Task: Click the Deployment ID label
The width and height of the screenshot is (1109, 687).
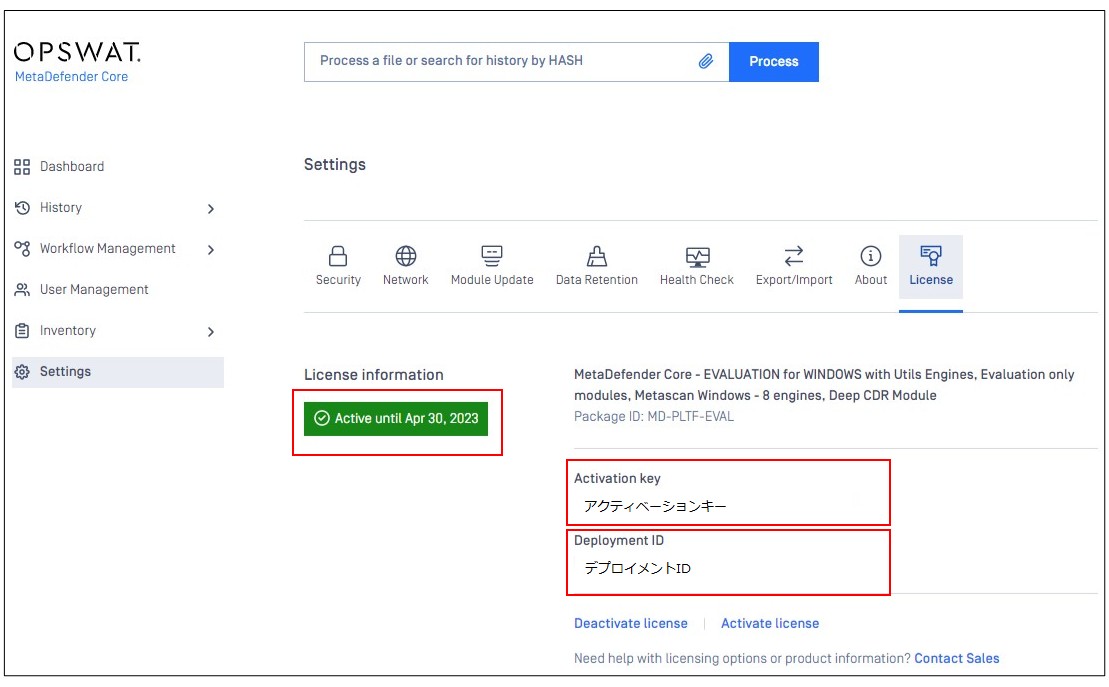Action: point(619,541)
